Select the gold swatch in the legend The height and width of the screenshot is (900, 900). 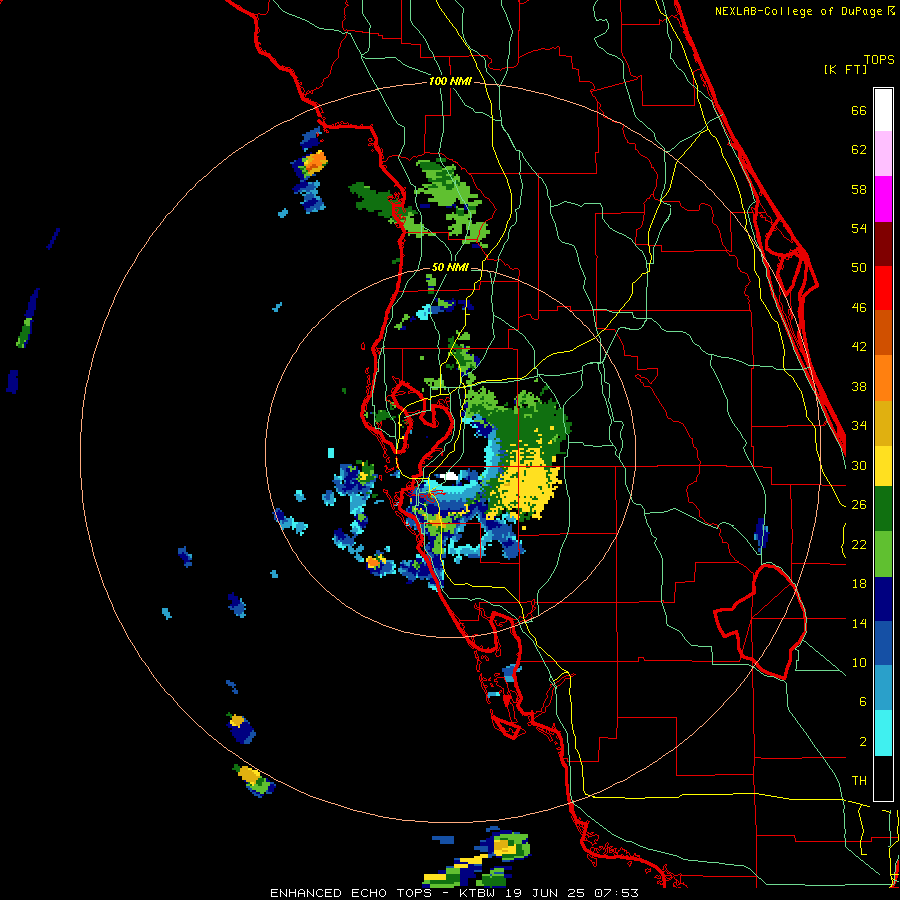[883, 423]
